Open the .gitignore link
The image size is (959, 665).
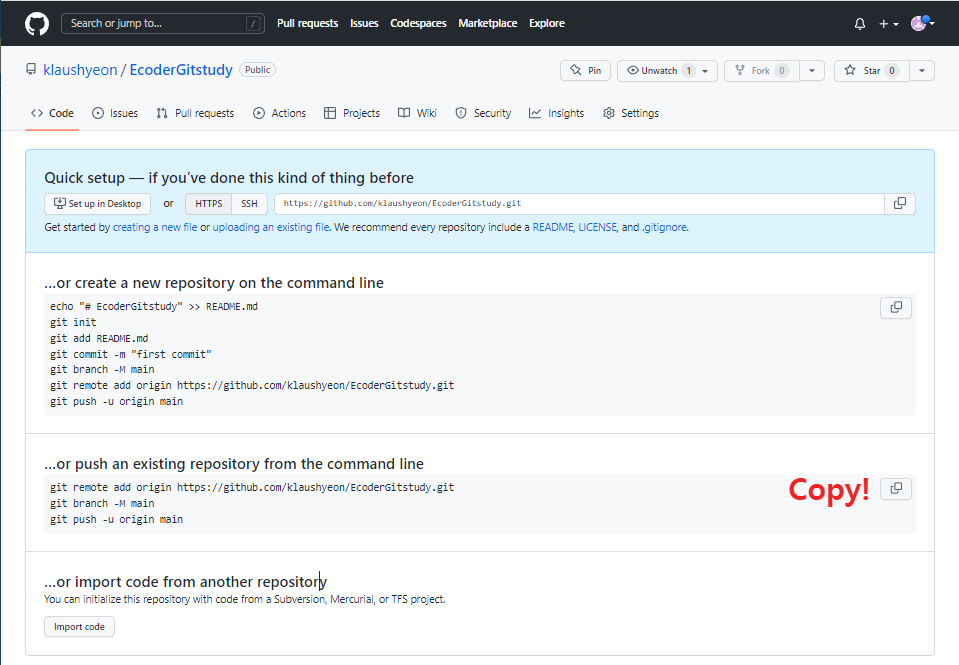click(665, 228)
